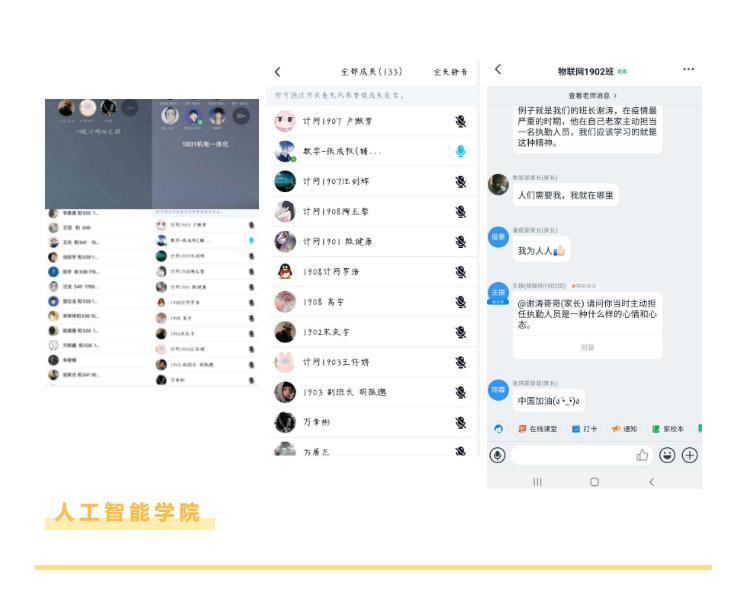Open the three-dot more menu in chat
This screenshot has height=592, width=733.
click(x=688, y=69)
